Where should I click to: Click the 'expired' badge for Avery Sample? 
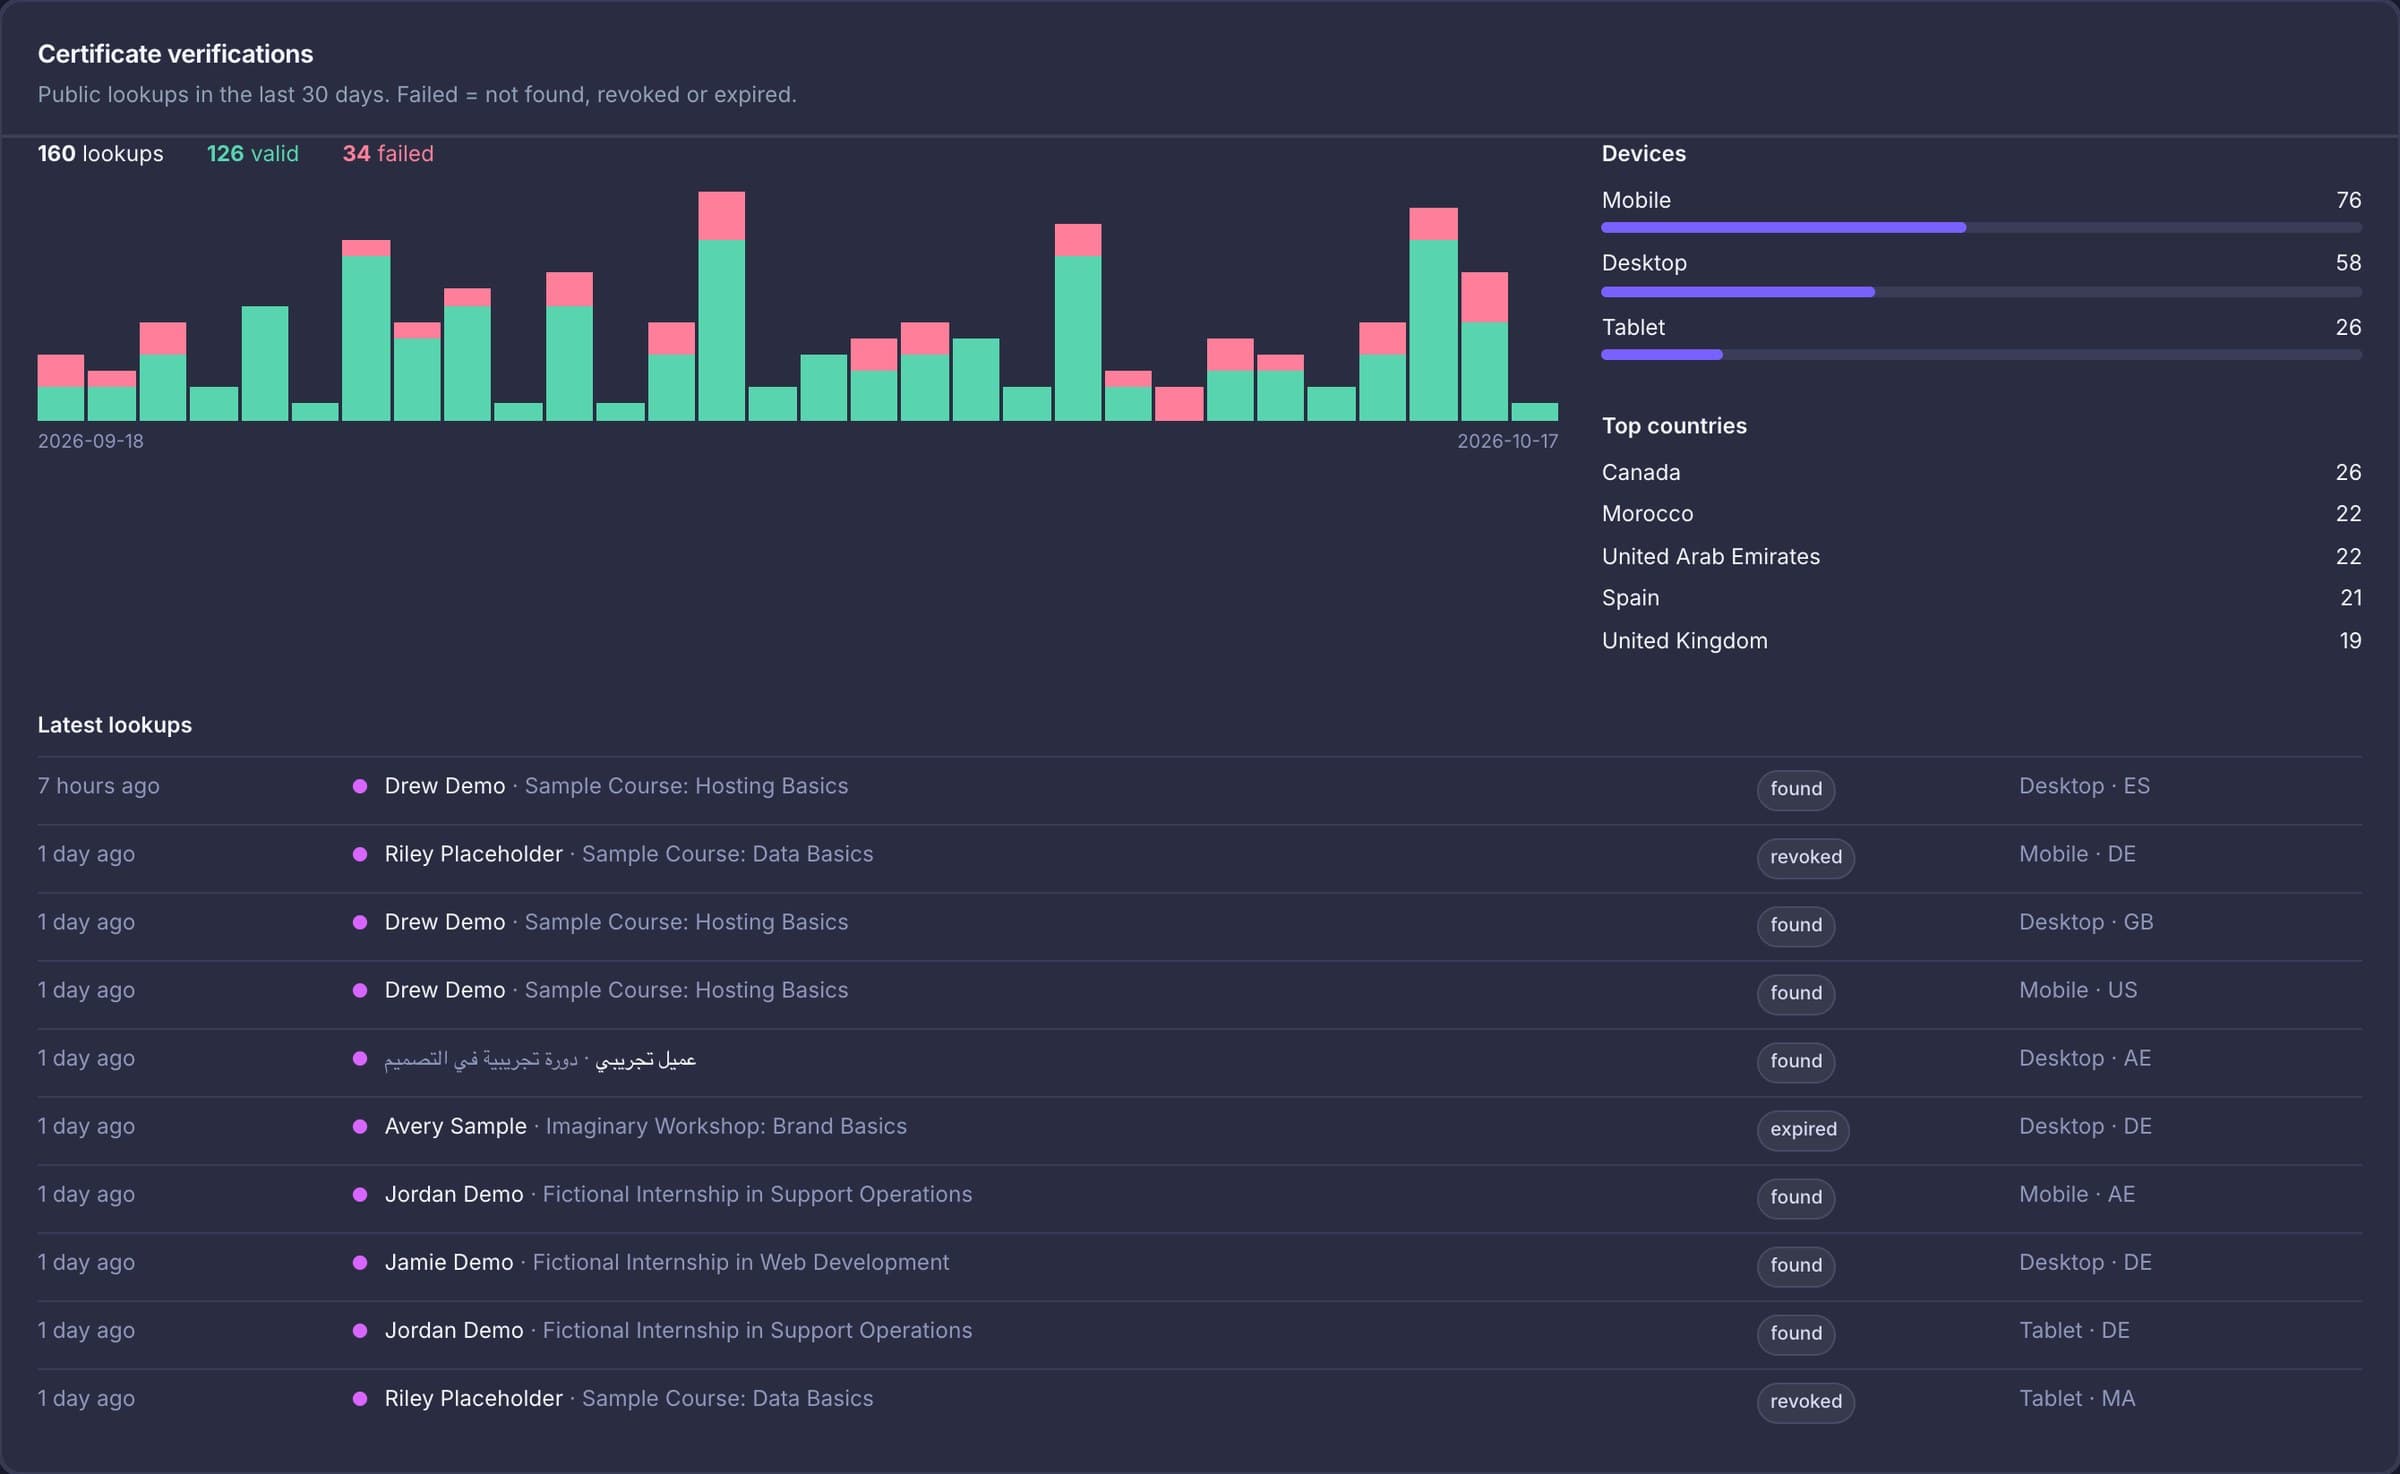point(1803,1130)
